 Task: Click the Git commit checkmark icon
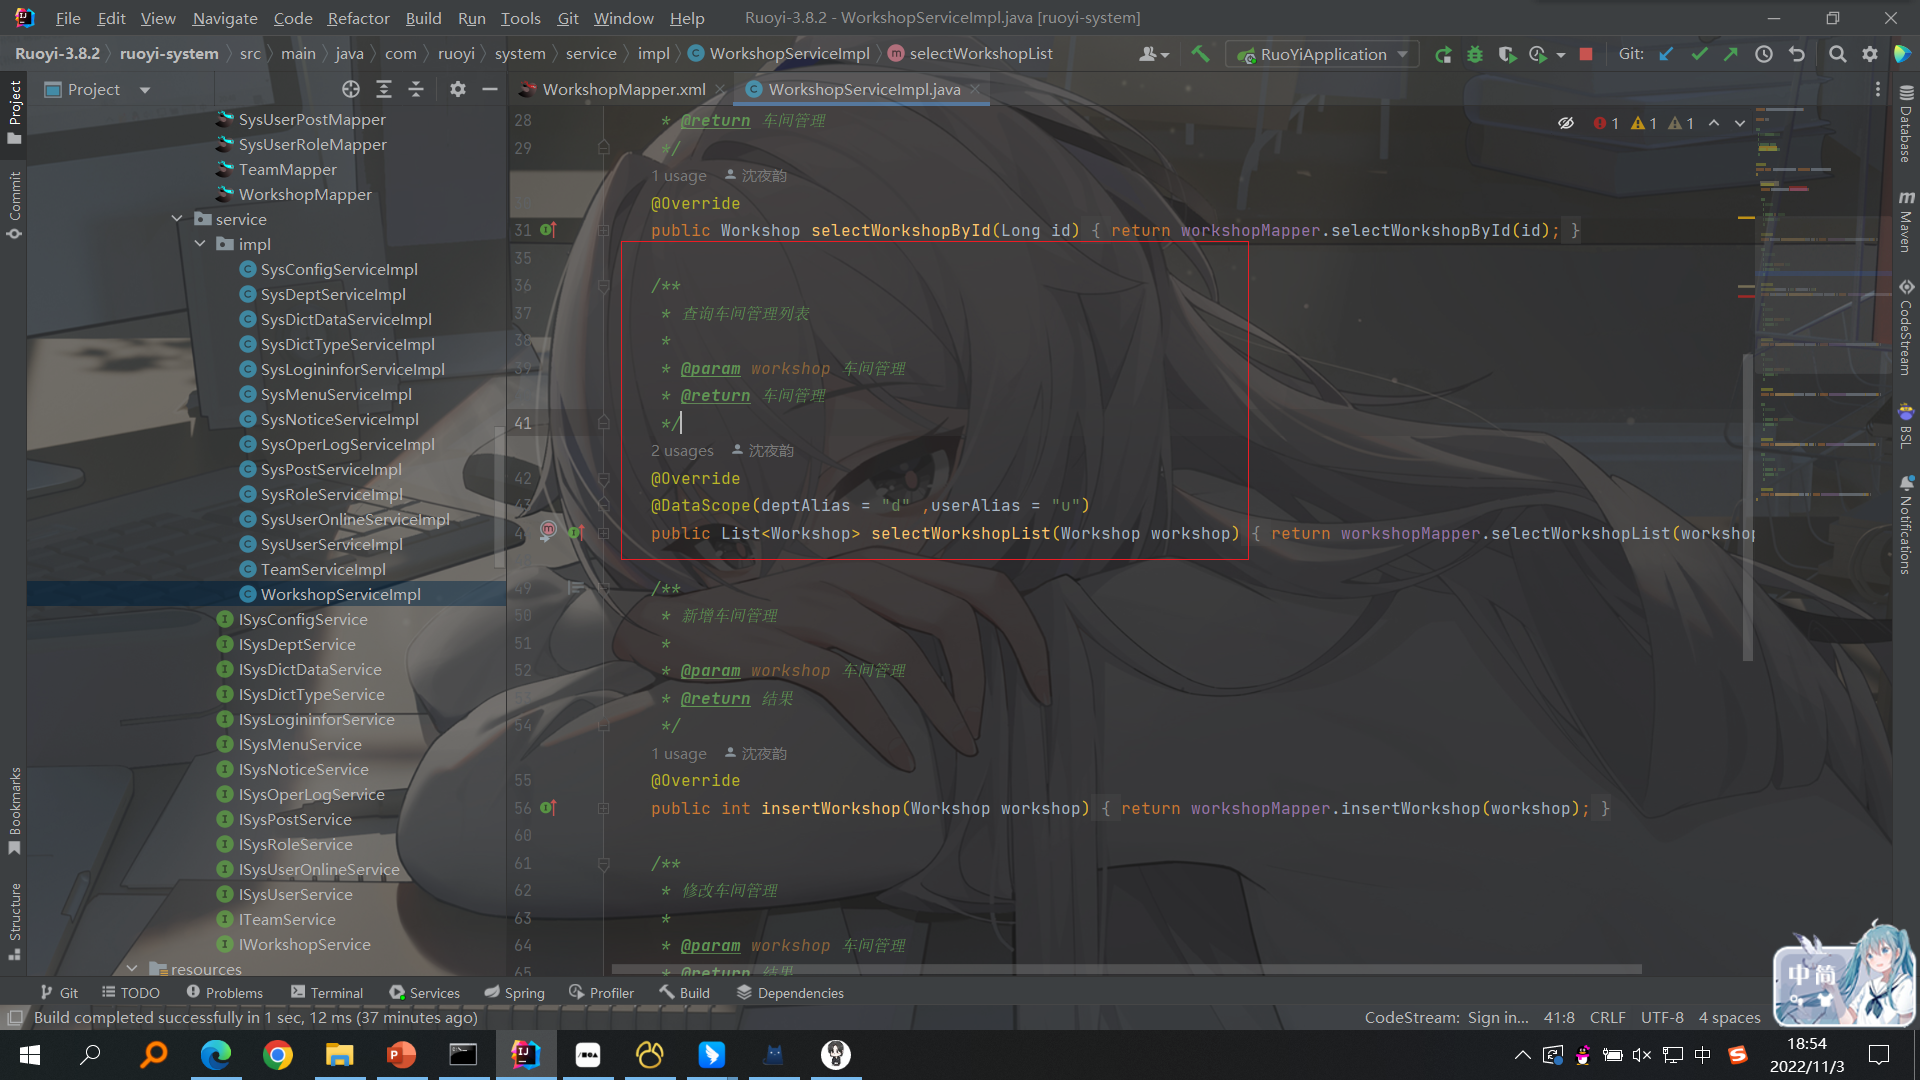click(x=1699, y=54)
